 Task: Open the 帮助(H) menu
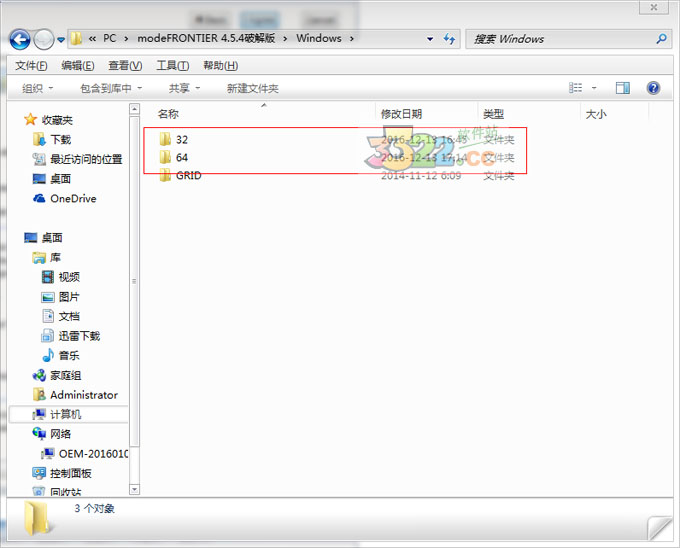tap(221, 65)
